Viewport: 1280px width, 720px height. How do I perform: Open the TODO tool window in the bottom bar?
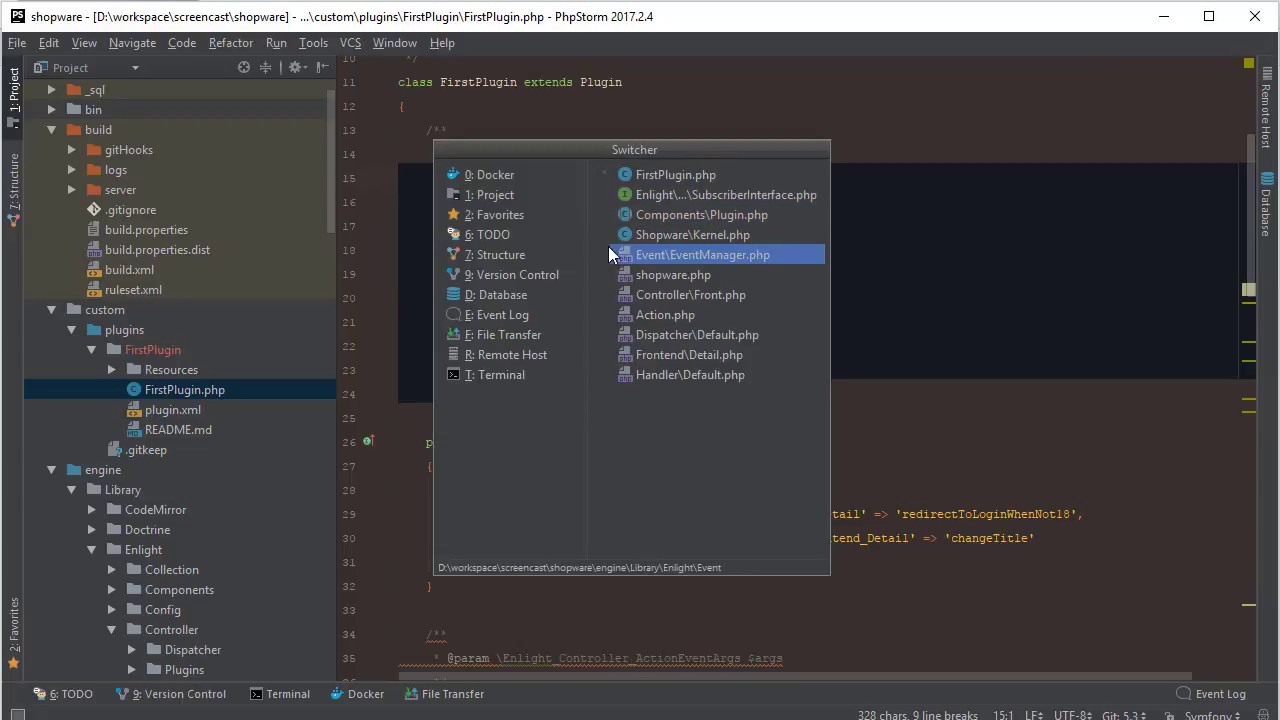[63, 694]
